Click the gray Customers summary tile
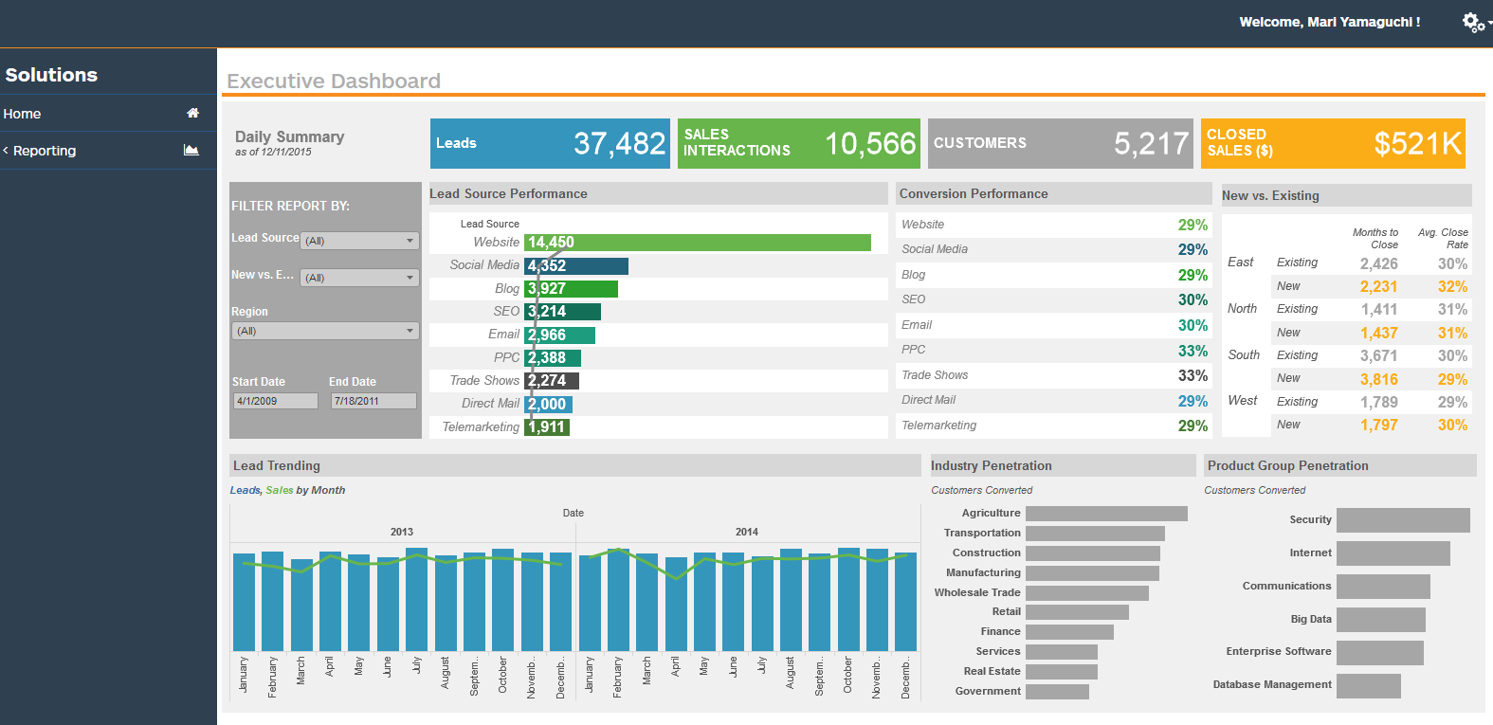Viewport: 1493px width, 725px height. click(x=1060, y=143)
